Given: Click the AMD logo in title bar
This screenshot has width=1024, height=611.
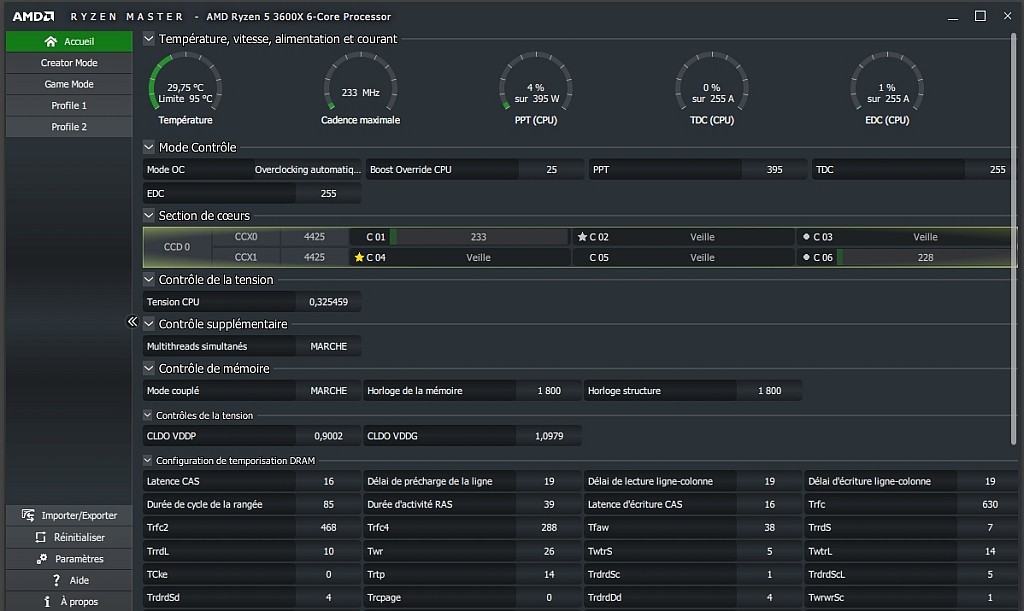Looking at the screenshot, I should click(33, 16).
